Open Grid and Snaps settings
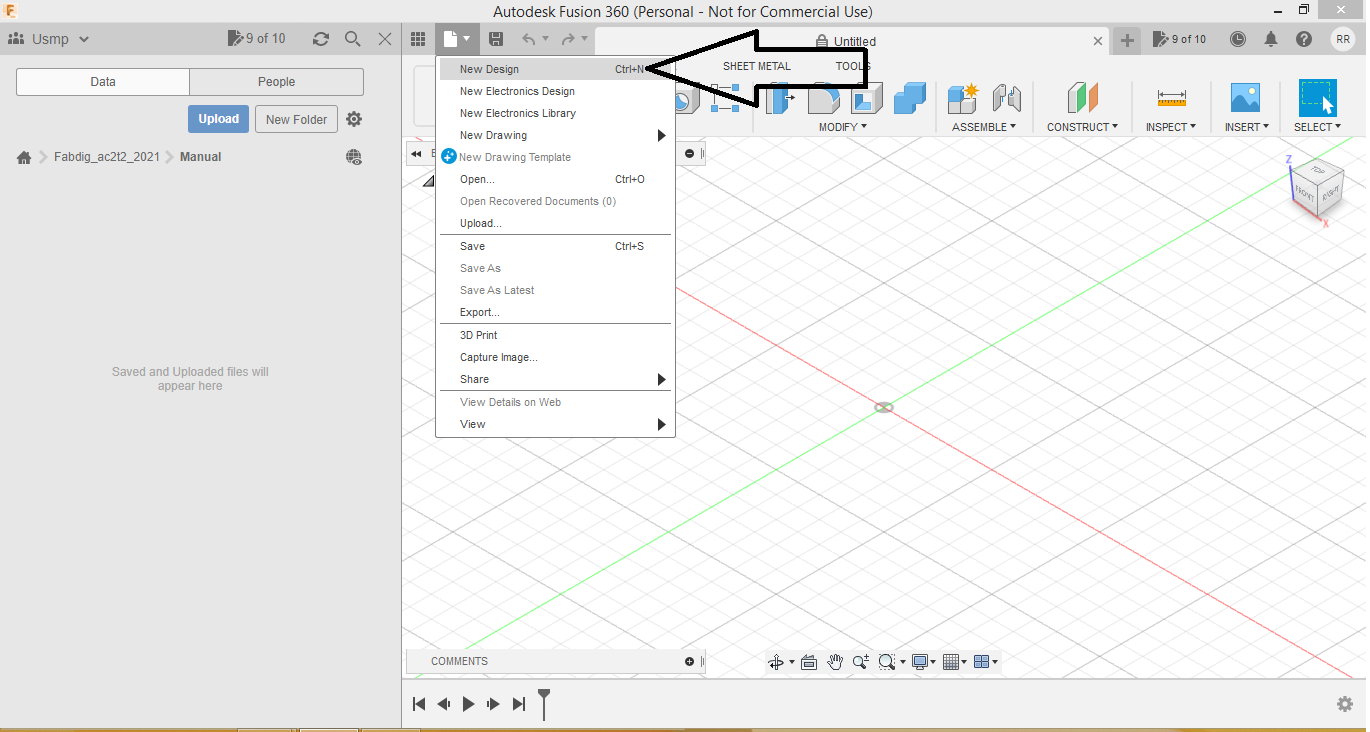Image resolution: width=1370 pixels, height=732 pixels. click(951, 662)
